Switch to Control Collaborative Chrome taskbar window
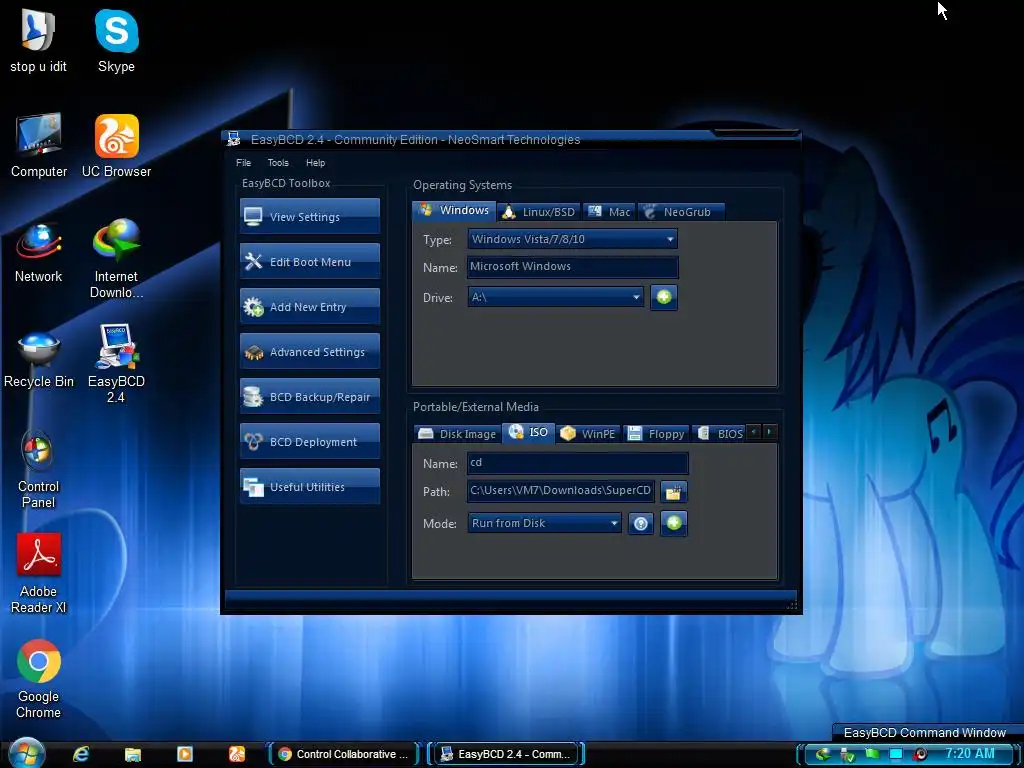 point(345,754)
